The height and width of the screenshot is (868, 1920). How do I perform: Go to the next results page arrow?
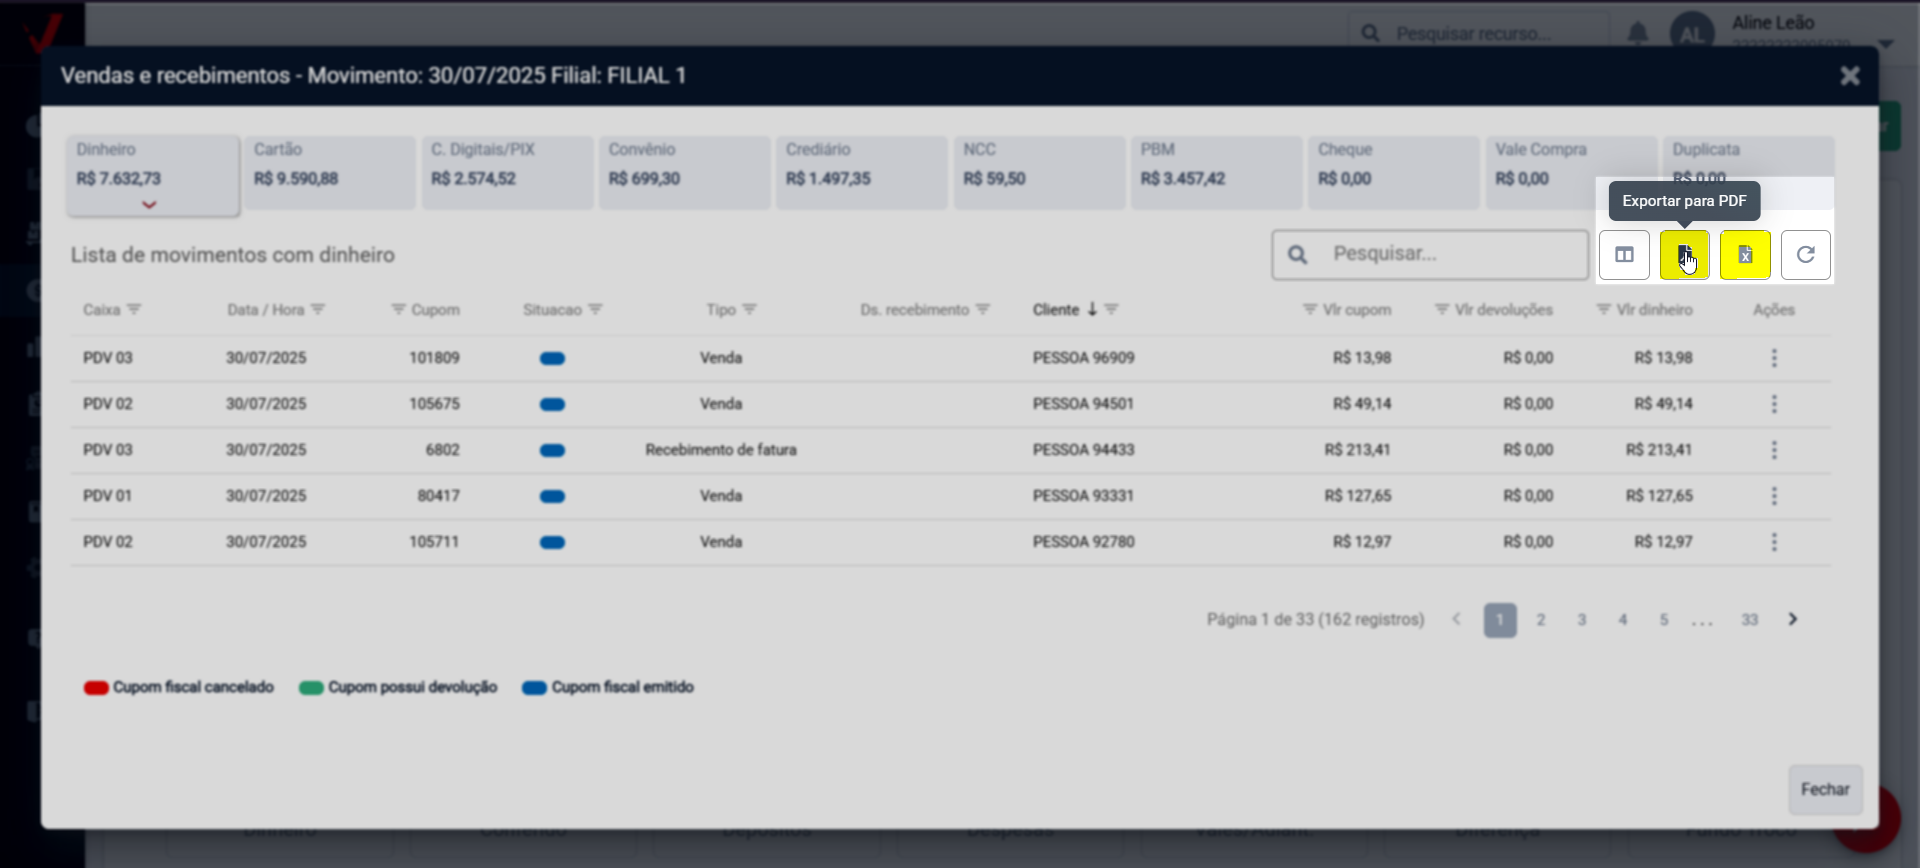click(x=1793, y=620)
